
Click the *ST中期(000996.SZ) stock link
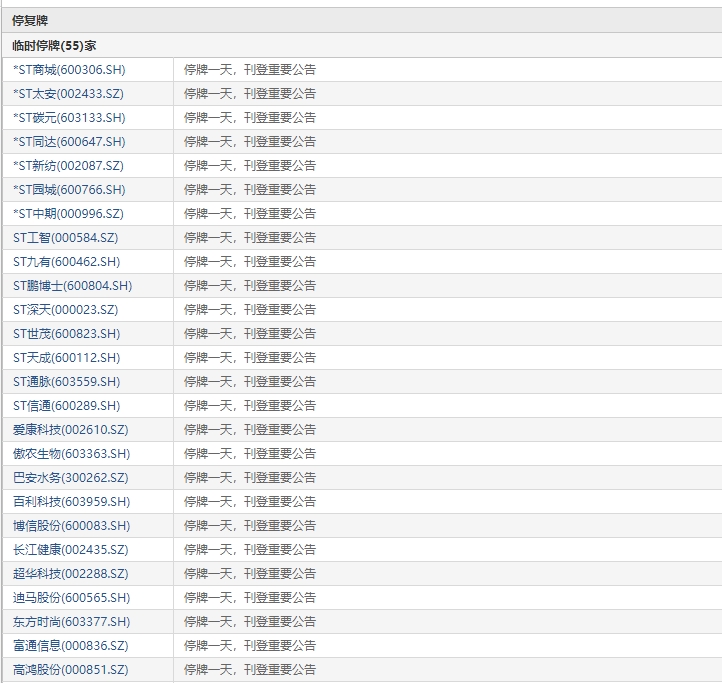pos(68,214)
